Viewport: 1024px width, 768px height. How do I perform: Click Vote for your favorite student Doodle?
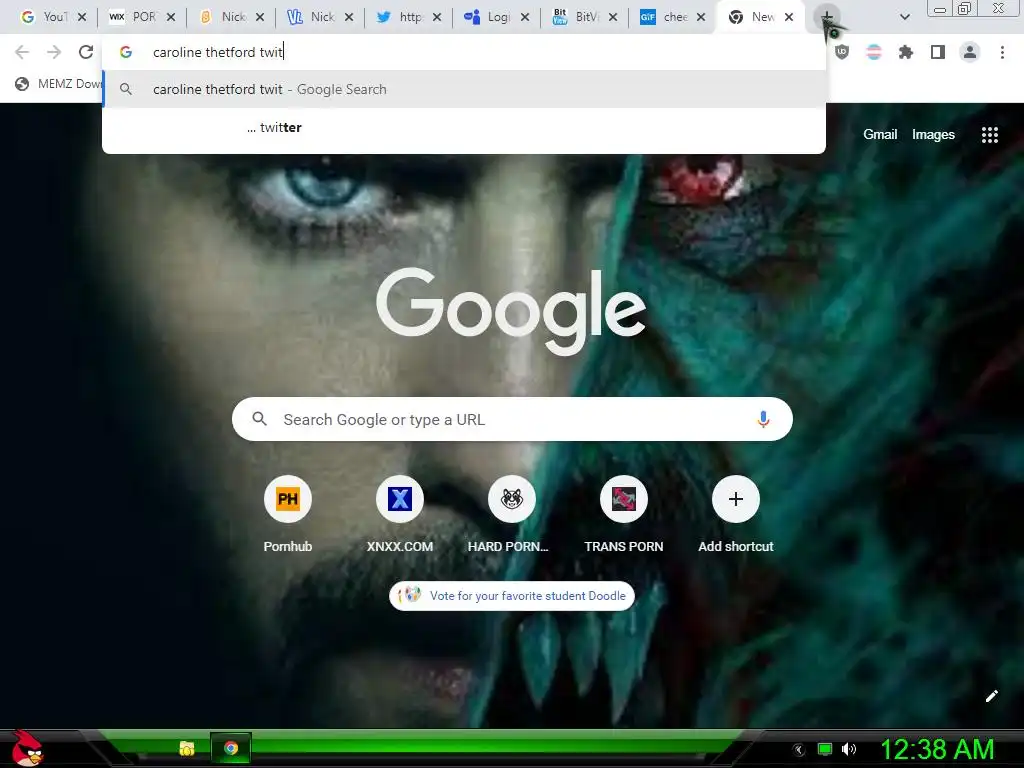pos(512,596)
